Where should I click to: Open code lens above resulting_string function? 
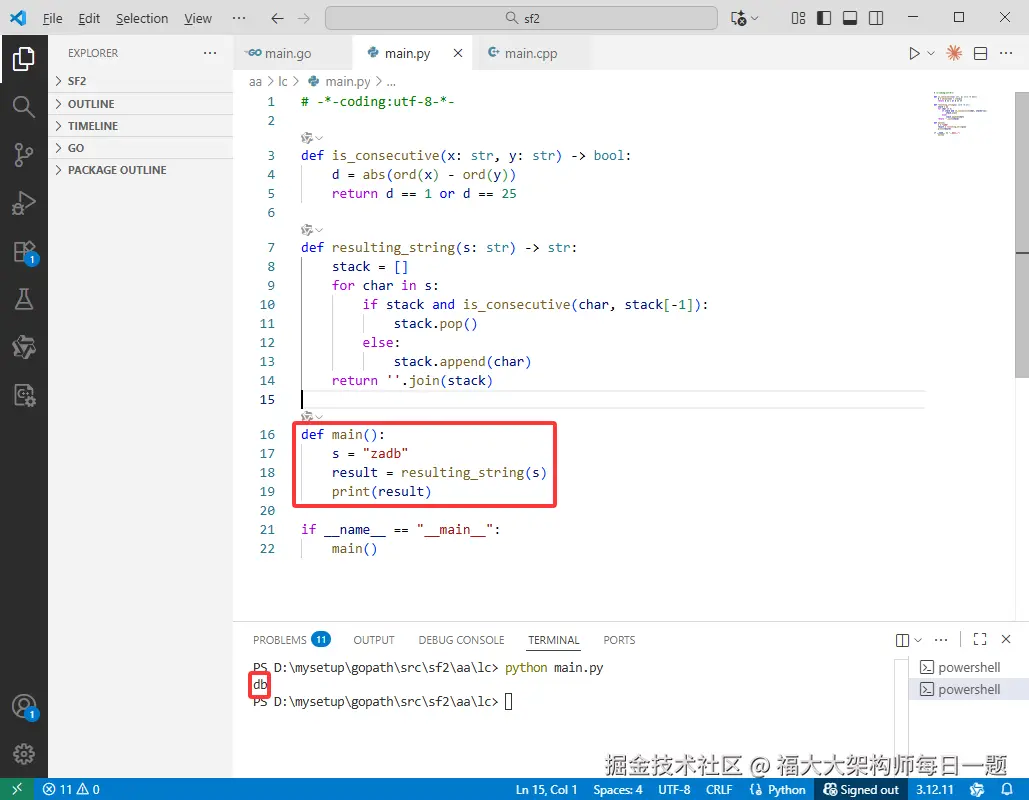point(312,230)
